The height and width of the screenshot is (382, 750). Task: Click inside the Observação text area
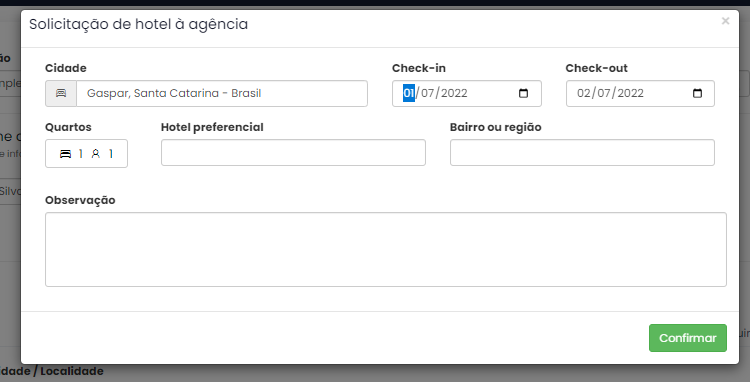(x=386, y=250)
